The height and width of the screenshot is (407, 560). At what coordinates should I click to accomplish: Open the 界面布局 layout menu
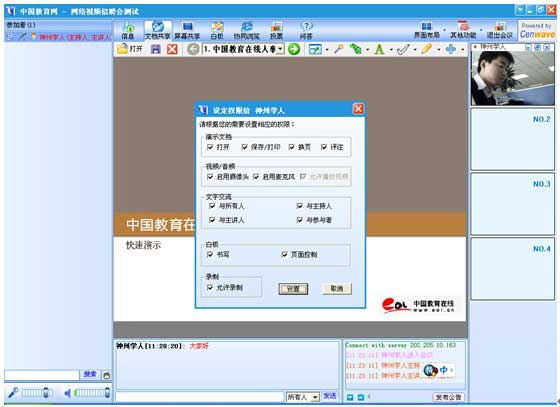(426, 30)
